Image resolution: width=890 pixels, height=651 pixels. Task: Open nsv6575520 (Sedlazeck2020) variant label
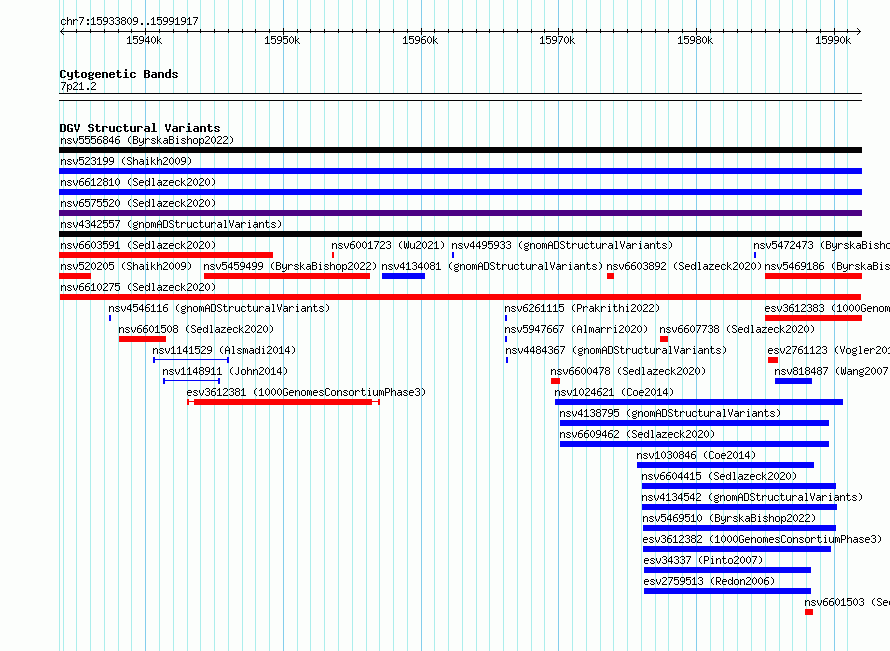coord(138,203)
